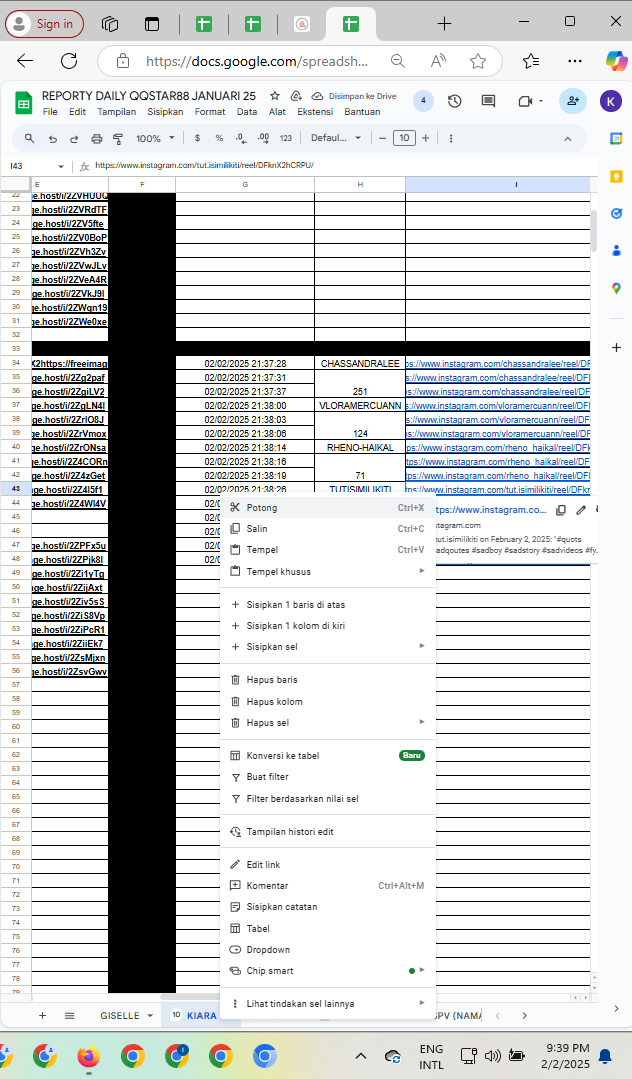The width and height of the screenshot is (632, 1079).
Task: Open the comments panel icon
Action: (x=488, y=101)
